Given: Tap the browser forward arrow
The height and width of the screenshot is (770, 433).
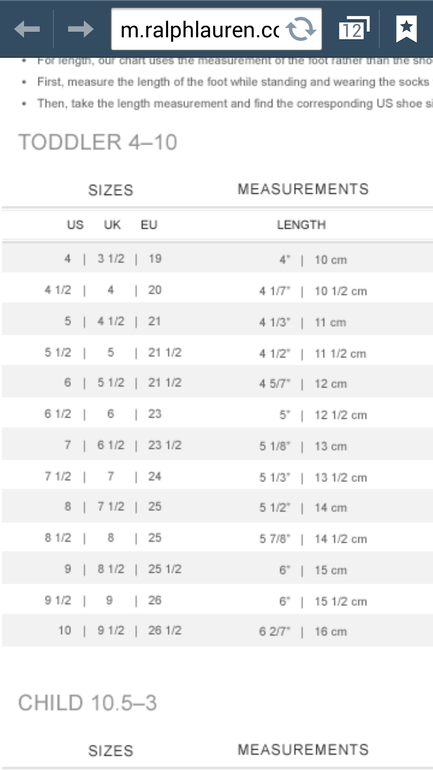Looking at the screenshot, I should pos(81,29).
